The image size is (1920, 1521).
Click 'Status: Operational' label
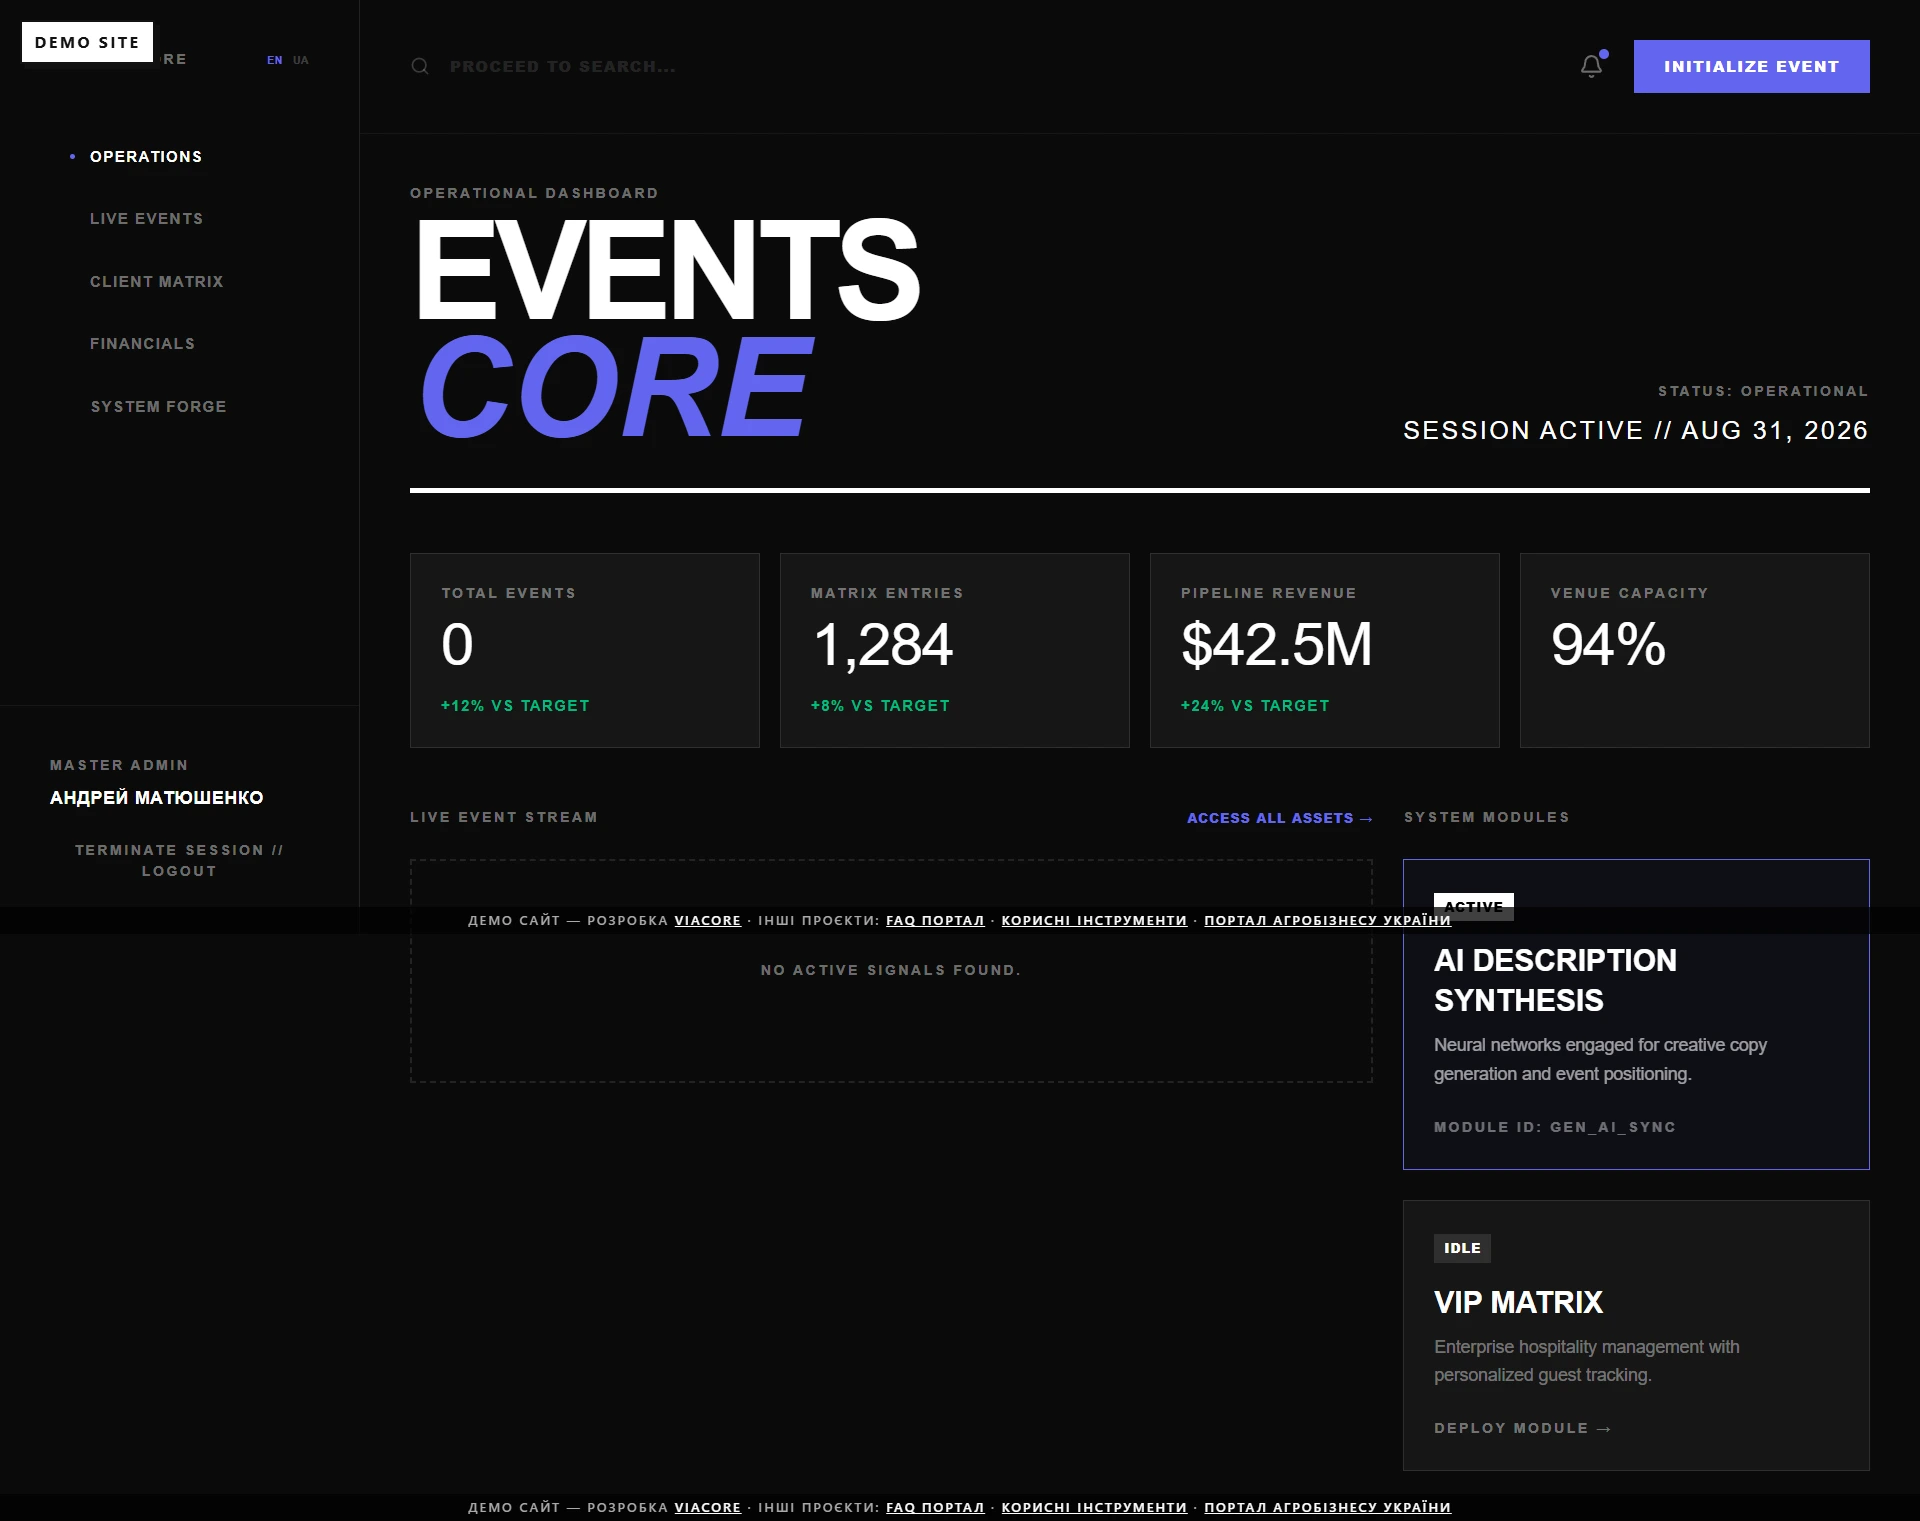click(x=1763, y=391)
